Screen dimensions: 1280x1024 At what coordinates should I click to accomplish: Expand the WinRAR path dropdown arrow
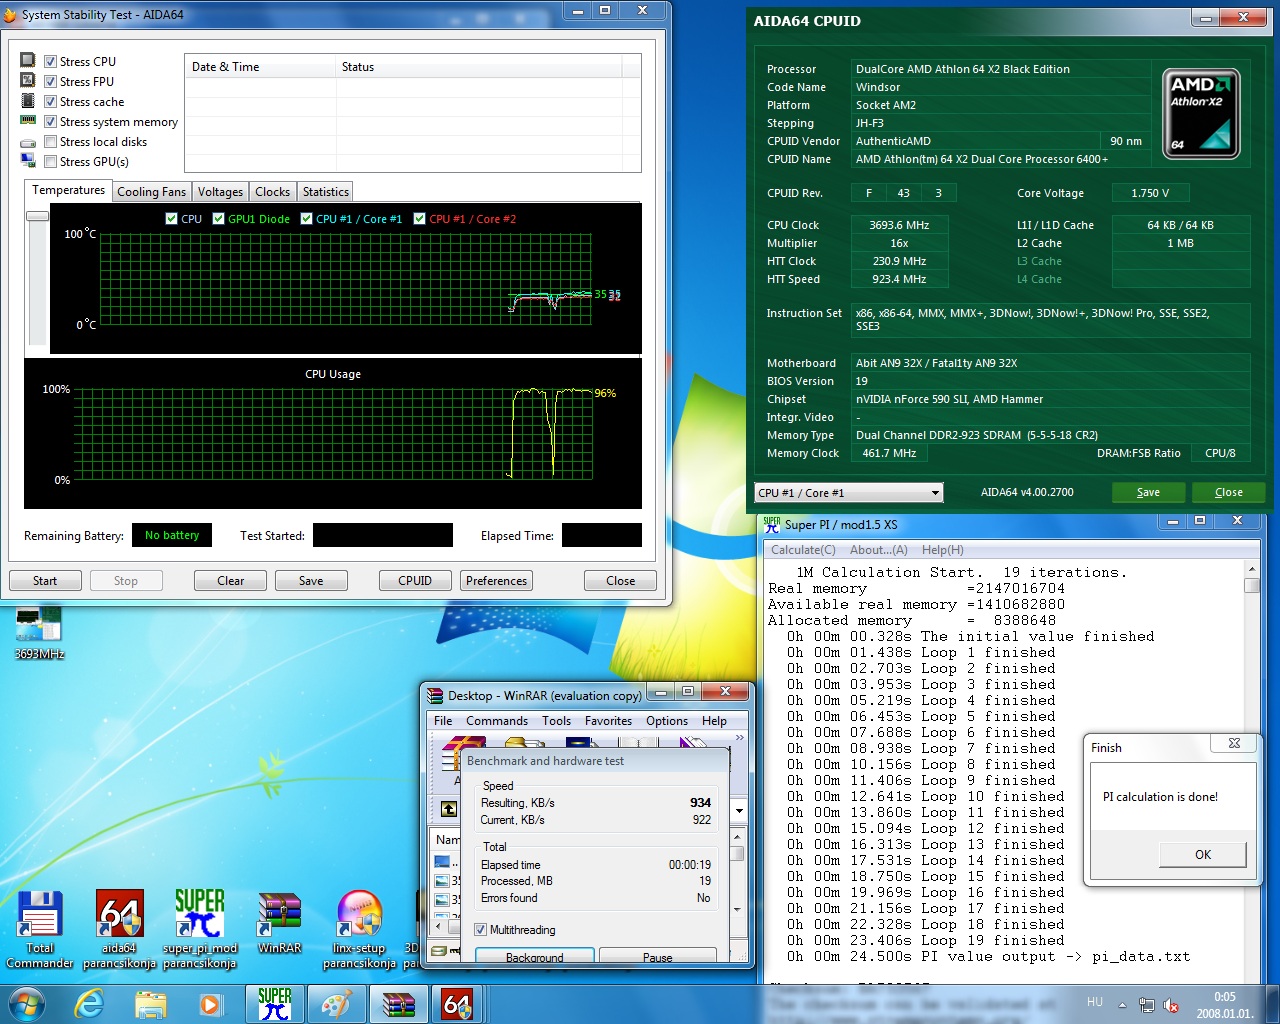(x=739, y=810)
